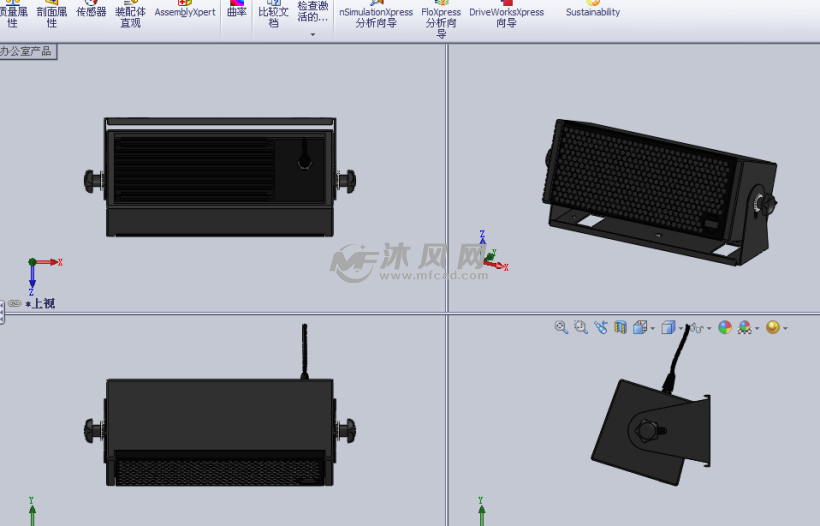Click the Edit Appearance color ball icon

[x=725, y=327]
